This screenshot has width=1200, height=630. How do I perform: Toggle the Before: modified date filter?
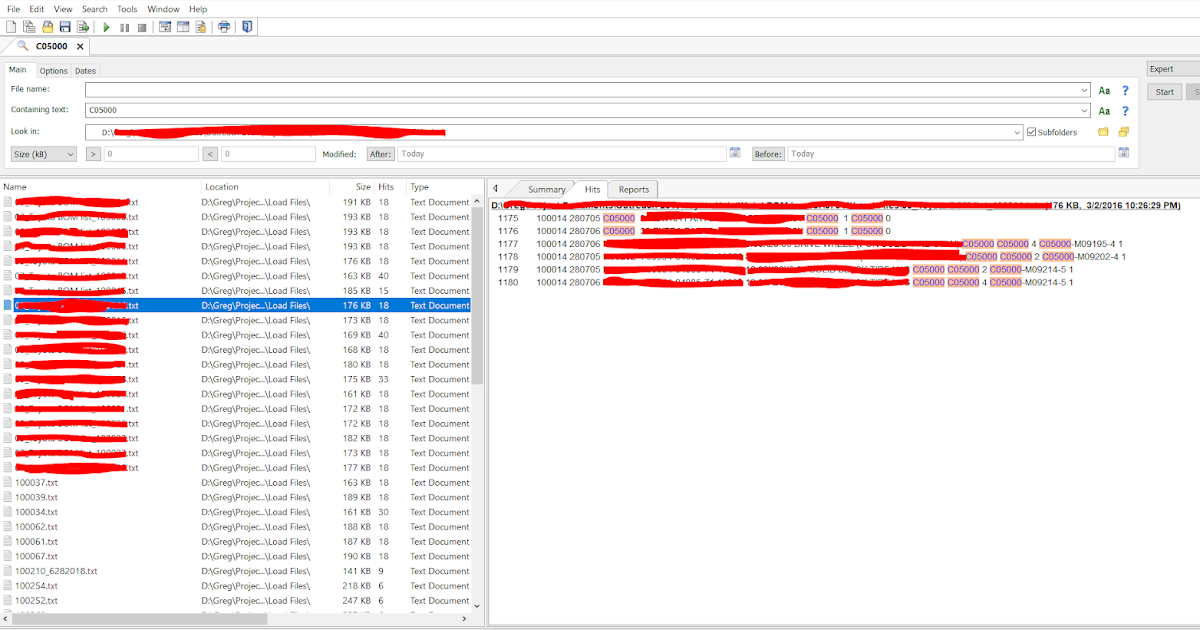pyautogui.click(x=768, y=153)
